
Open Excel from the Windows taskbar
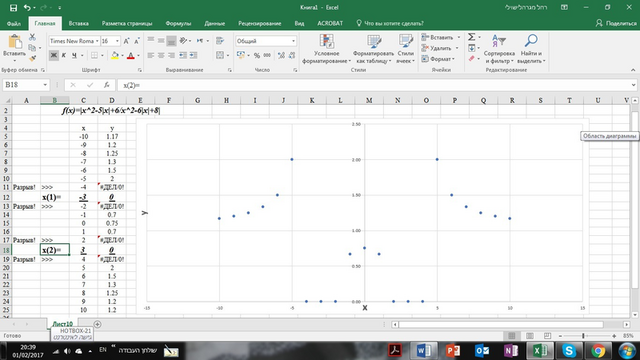pyautogui.click(x=540, y=351)
